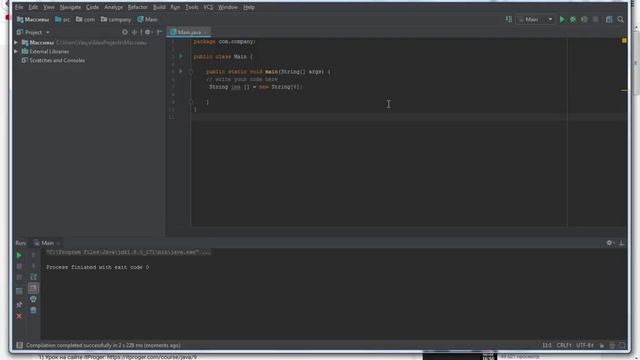Screen dimensions: 640x360
Task: Place caret on 'public class Main' line
Action: click(x=223, y=57)
